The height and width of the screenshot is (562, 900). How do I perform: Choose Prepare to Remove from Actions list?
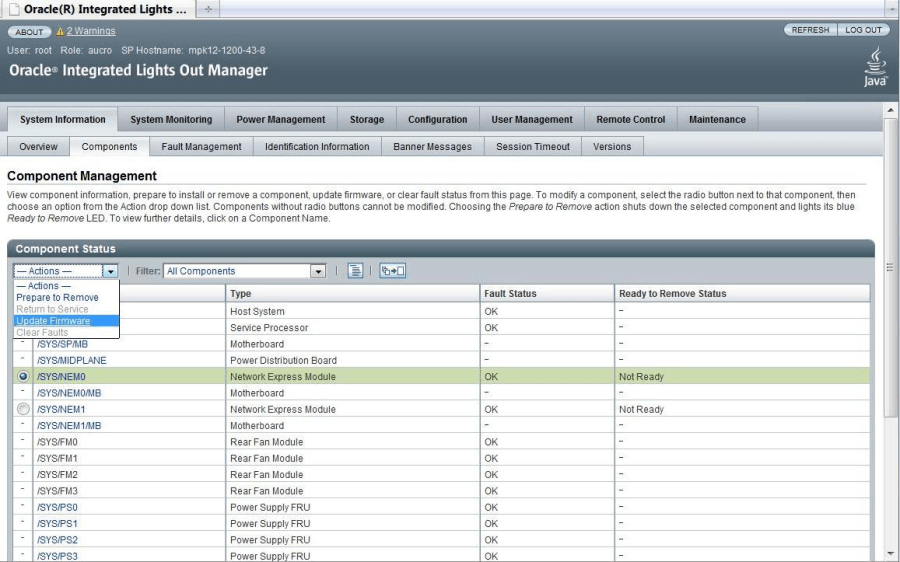(x=57, y=297)
